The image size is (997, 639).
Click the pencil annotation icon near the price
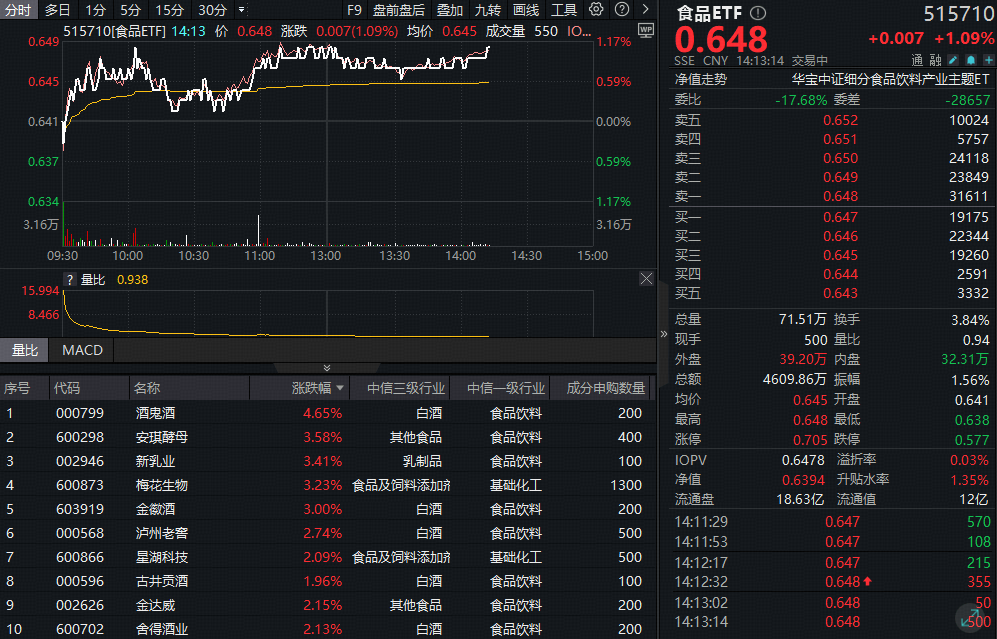coord(954,60)
